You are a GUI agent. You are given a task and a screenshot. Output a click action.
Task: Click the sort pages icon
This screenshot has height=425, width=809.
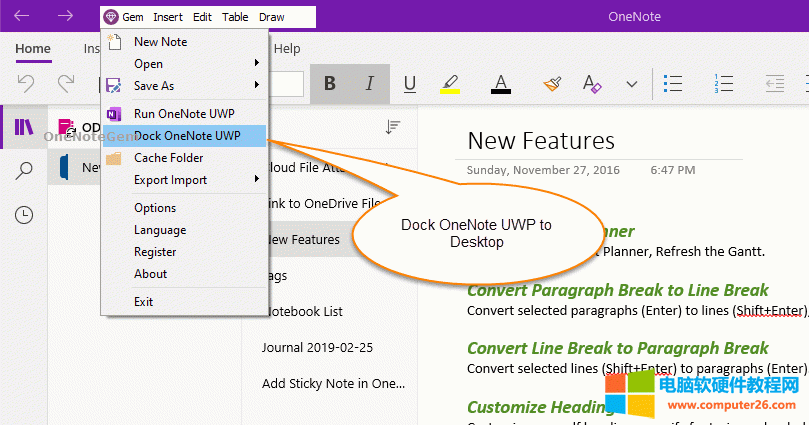click(x=393, y=127)
